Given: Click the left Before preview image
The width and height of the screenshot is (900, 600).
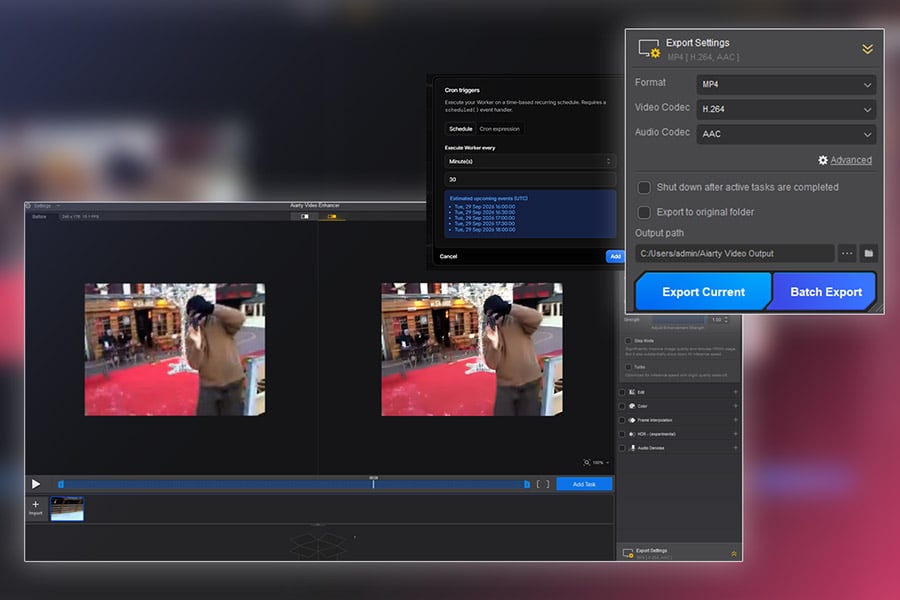Looking at the screenshot, I should tap(175, 349).
